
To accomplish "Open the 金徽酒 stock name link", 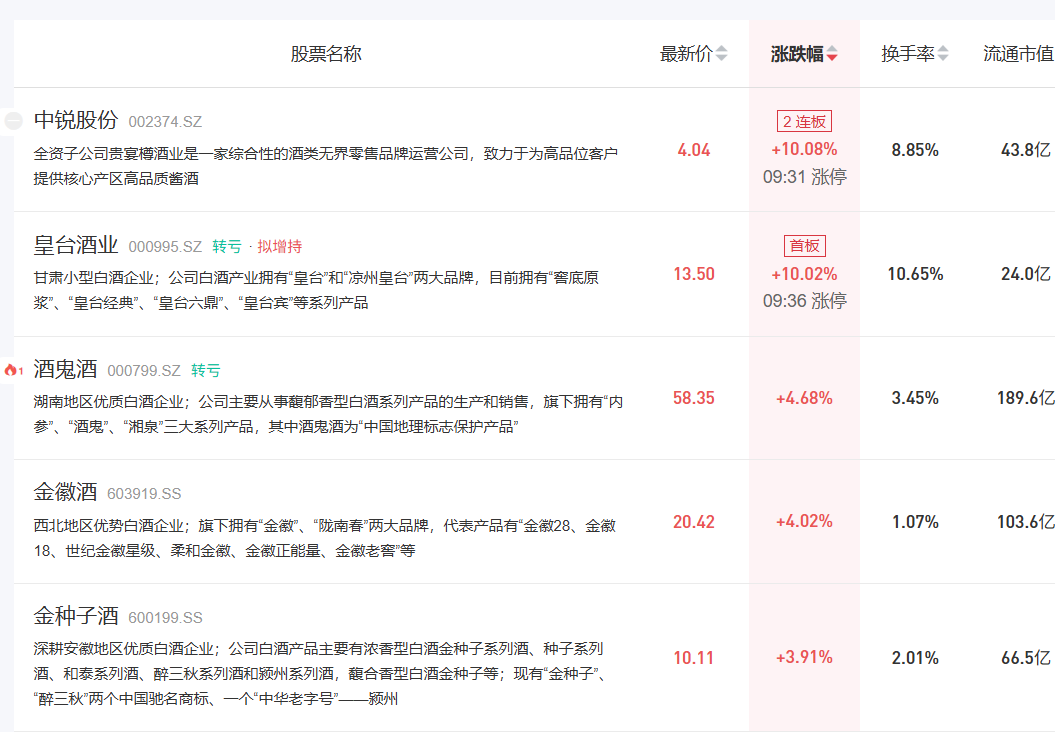I will coord(65,492).
